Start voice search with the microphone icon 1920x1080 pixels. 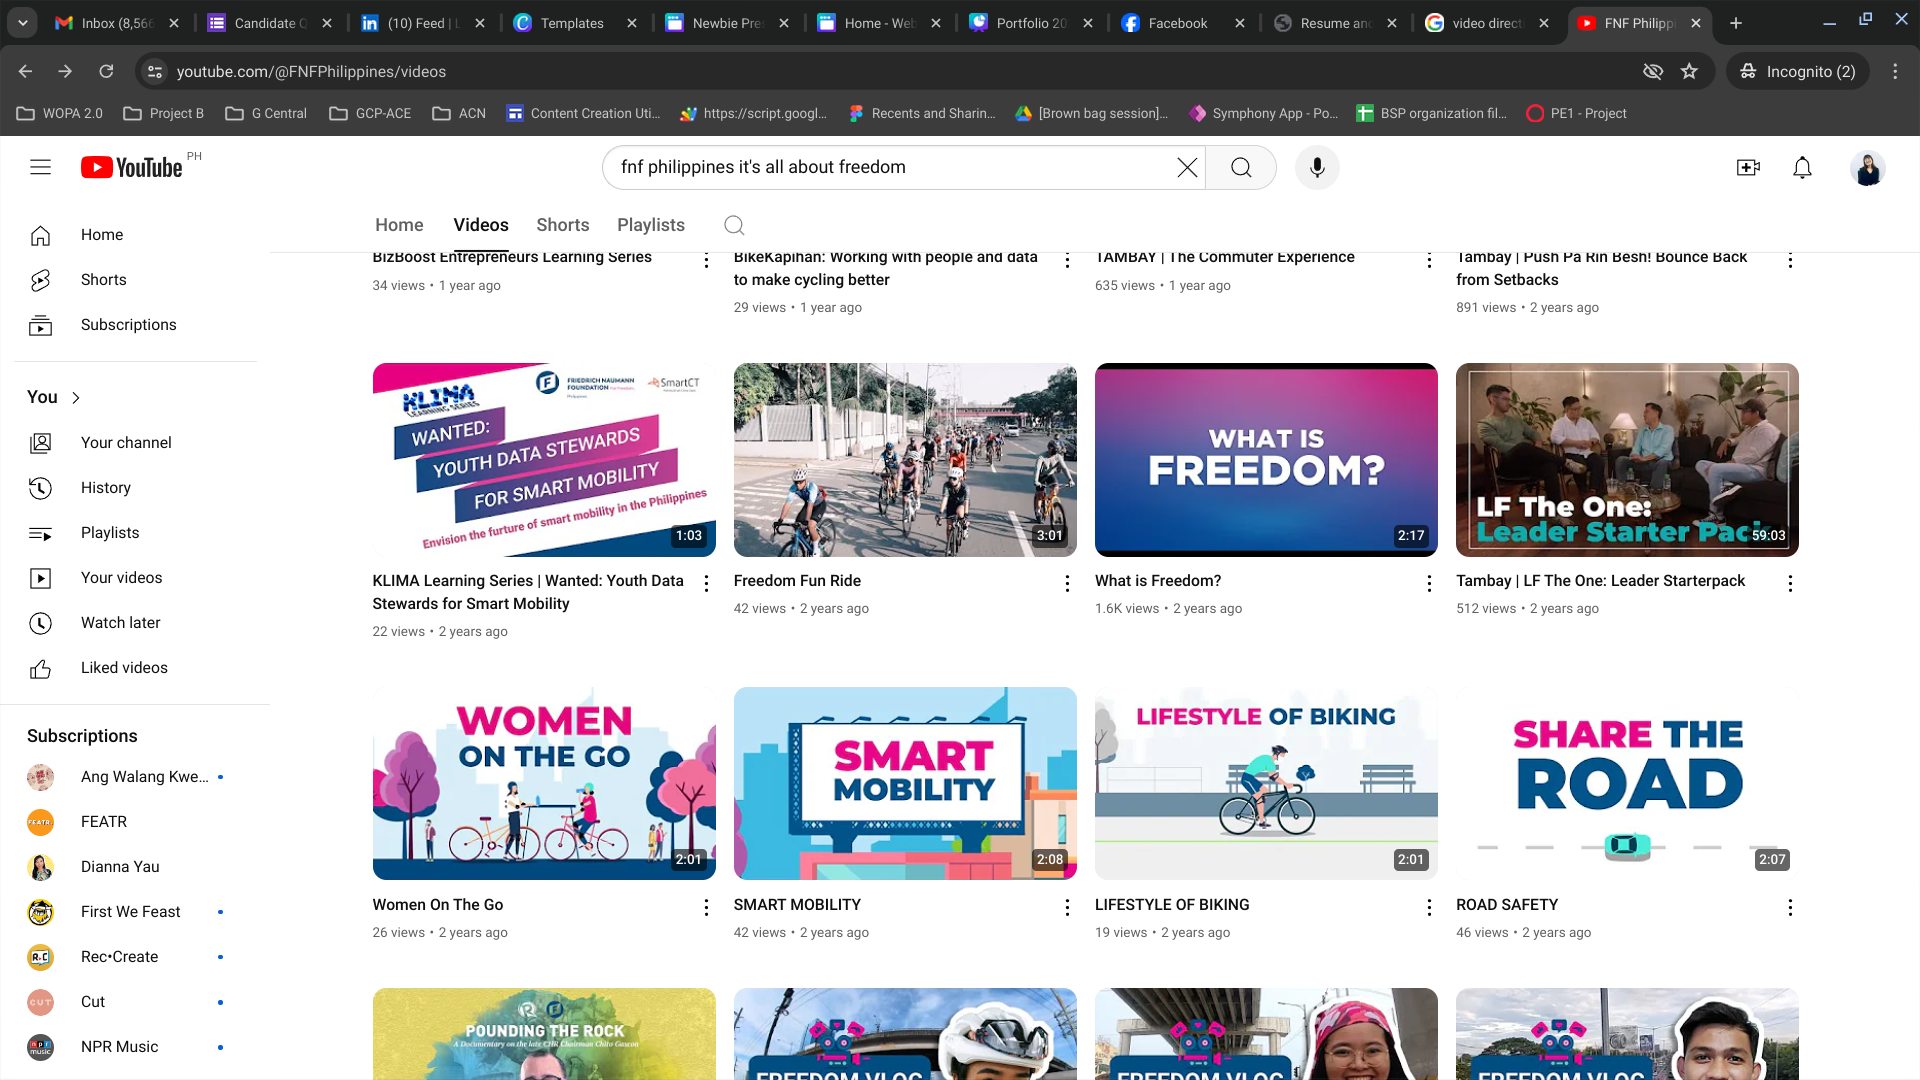click(x=1317, y=167)
